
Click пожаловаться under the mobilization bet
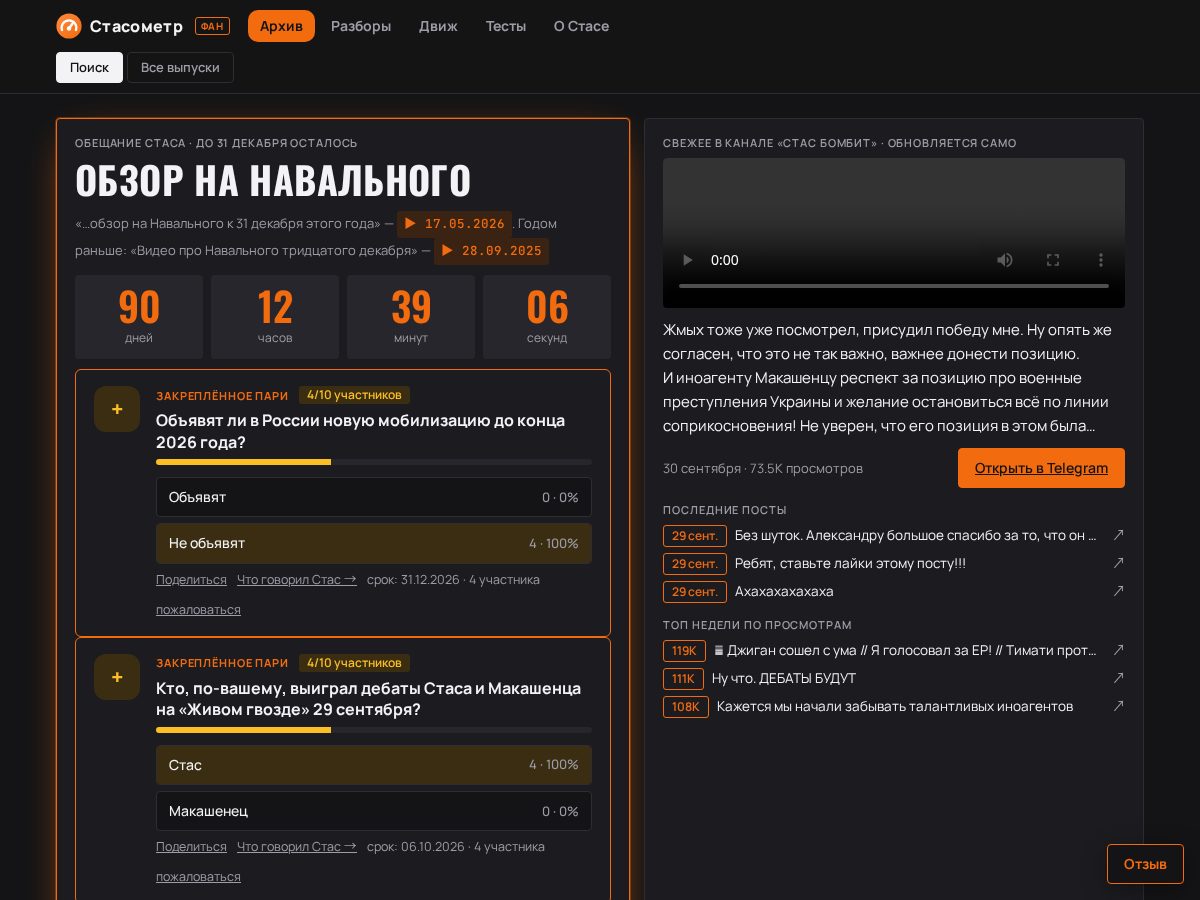[x=198, y=609]
